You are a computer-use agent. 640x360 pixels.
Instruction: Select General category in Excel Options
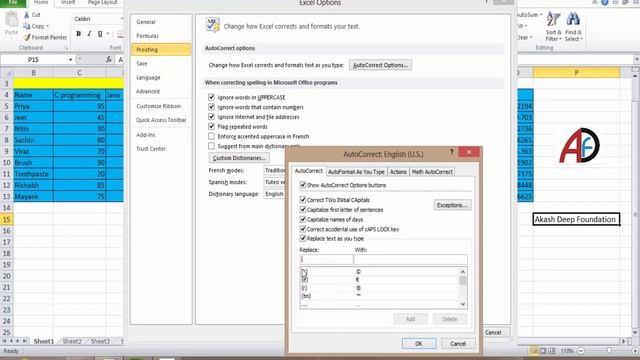point(161,22)
